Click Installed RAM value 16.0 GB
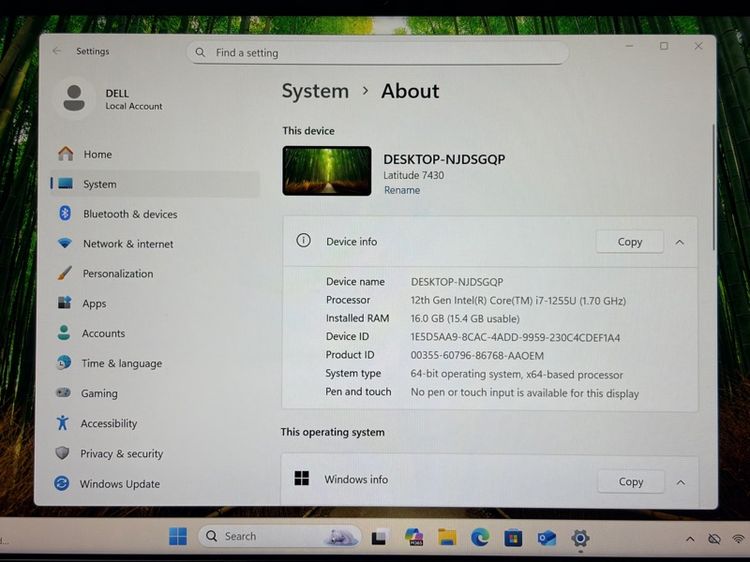 coord(465,319)
